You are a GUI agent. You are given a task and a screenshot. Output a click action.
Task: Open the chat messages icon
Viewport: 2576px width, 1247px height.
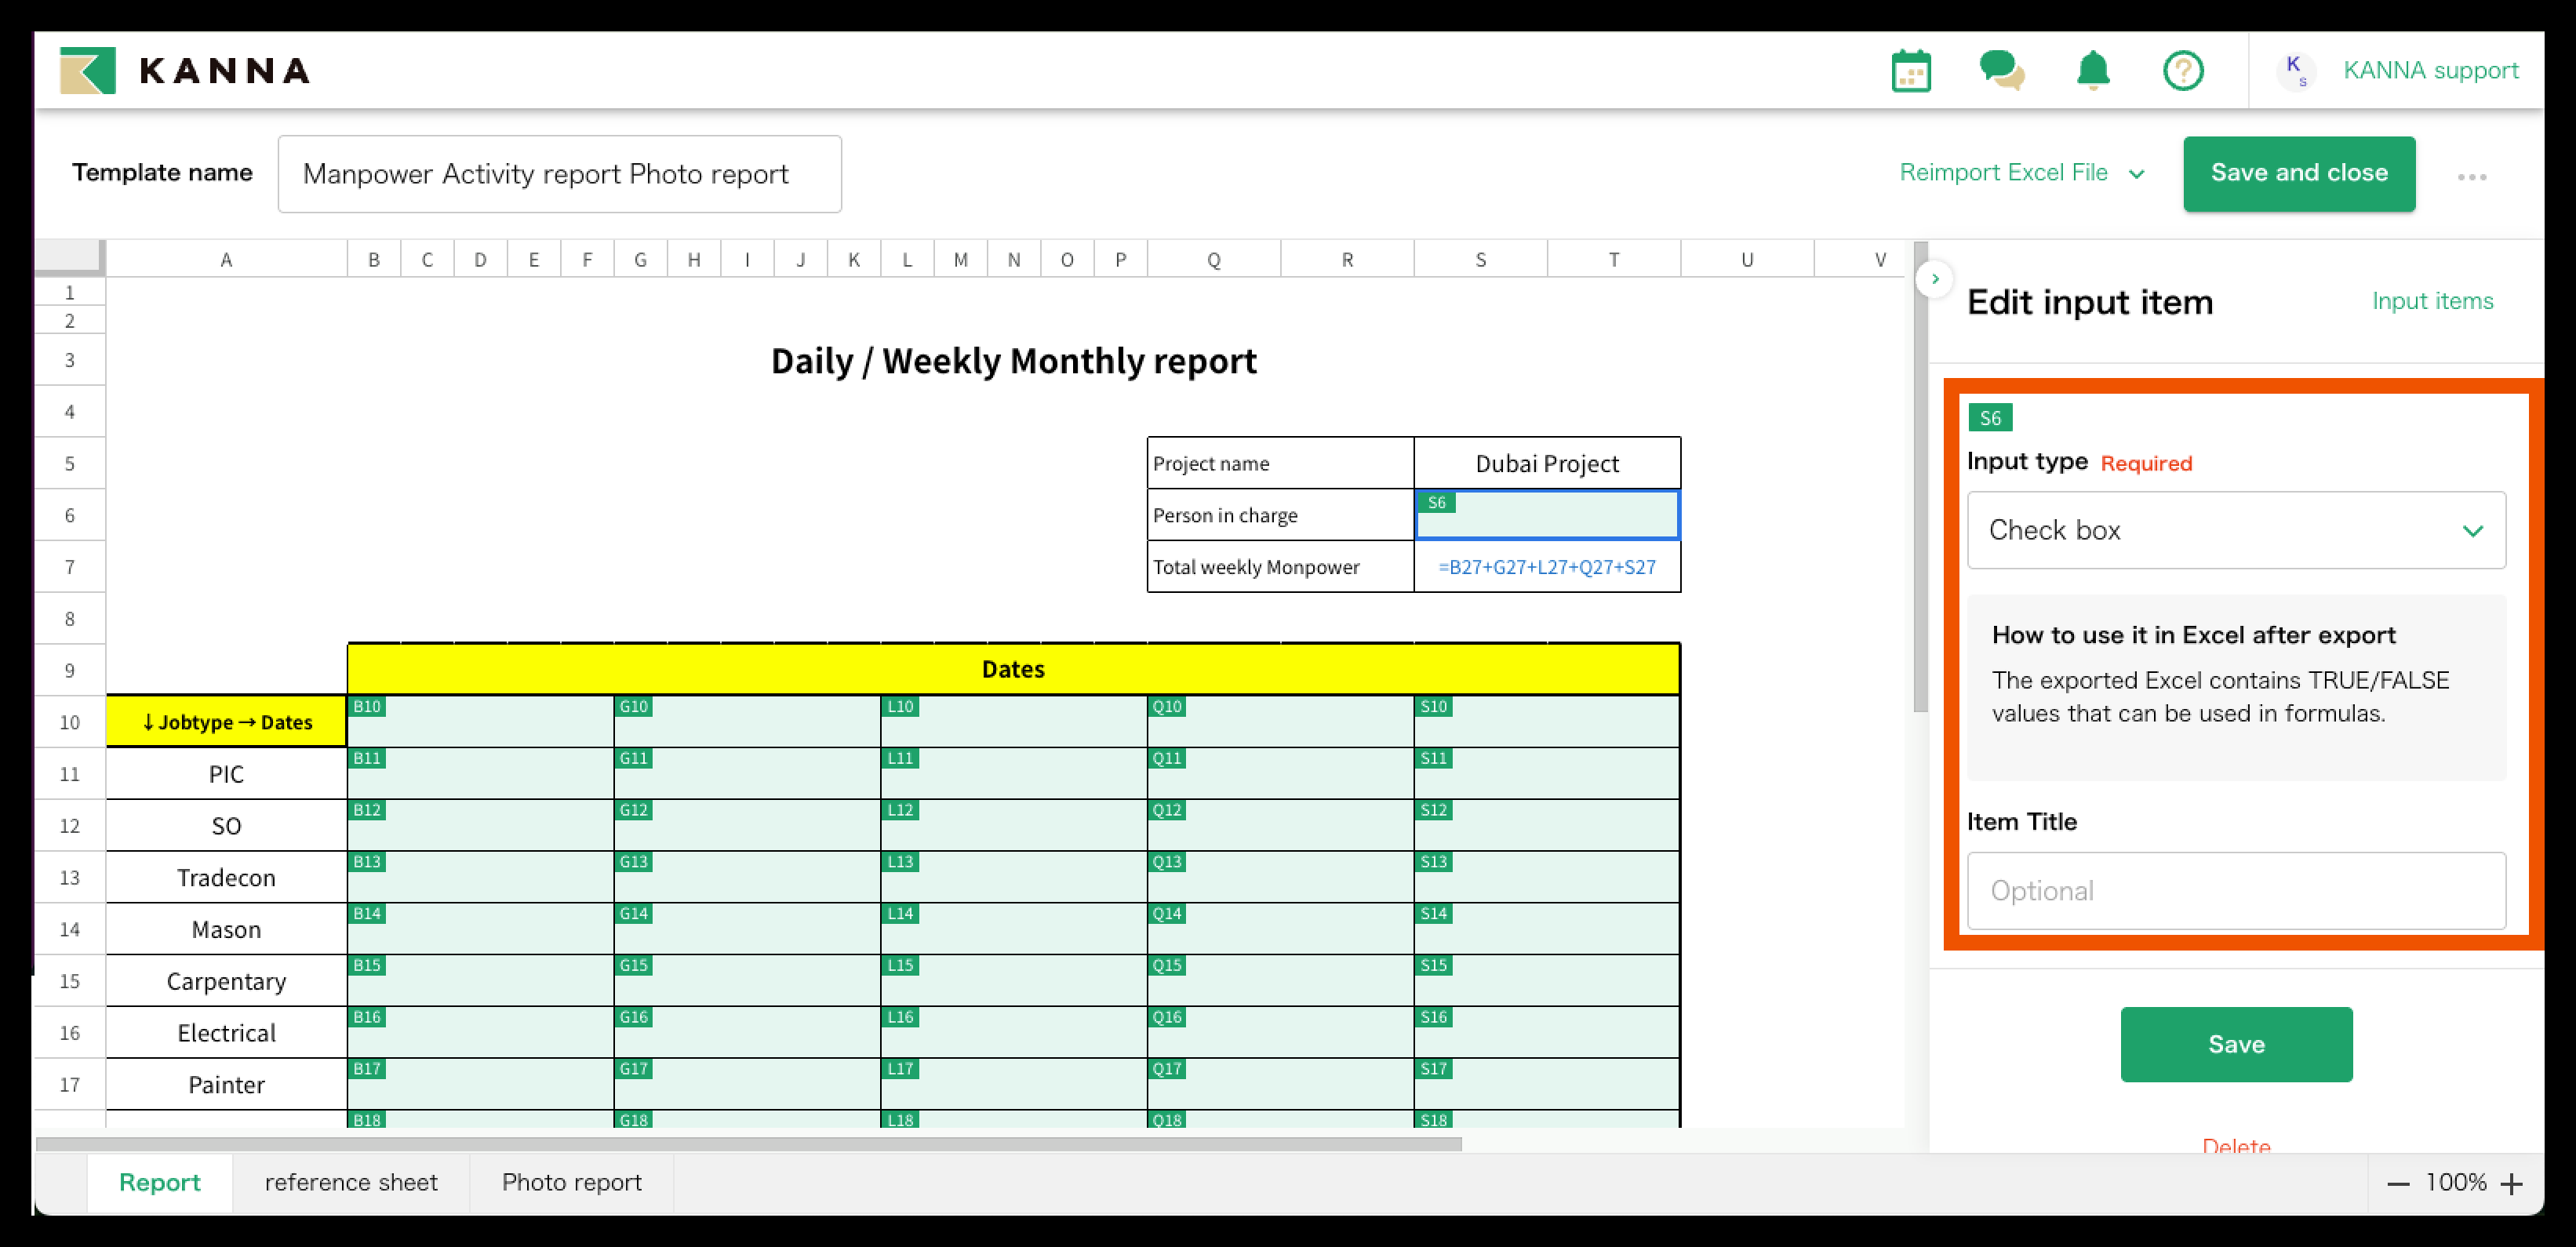(2002, 70)
